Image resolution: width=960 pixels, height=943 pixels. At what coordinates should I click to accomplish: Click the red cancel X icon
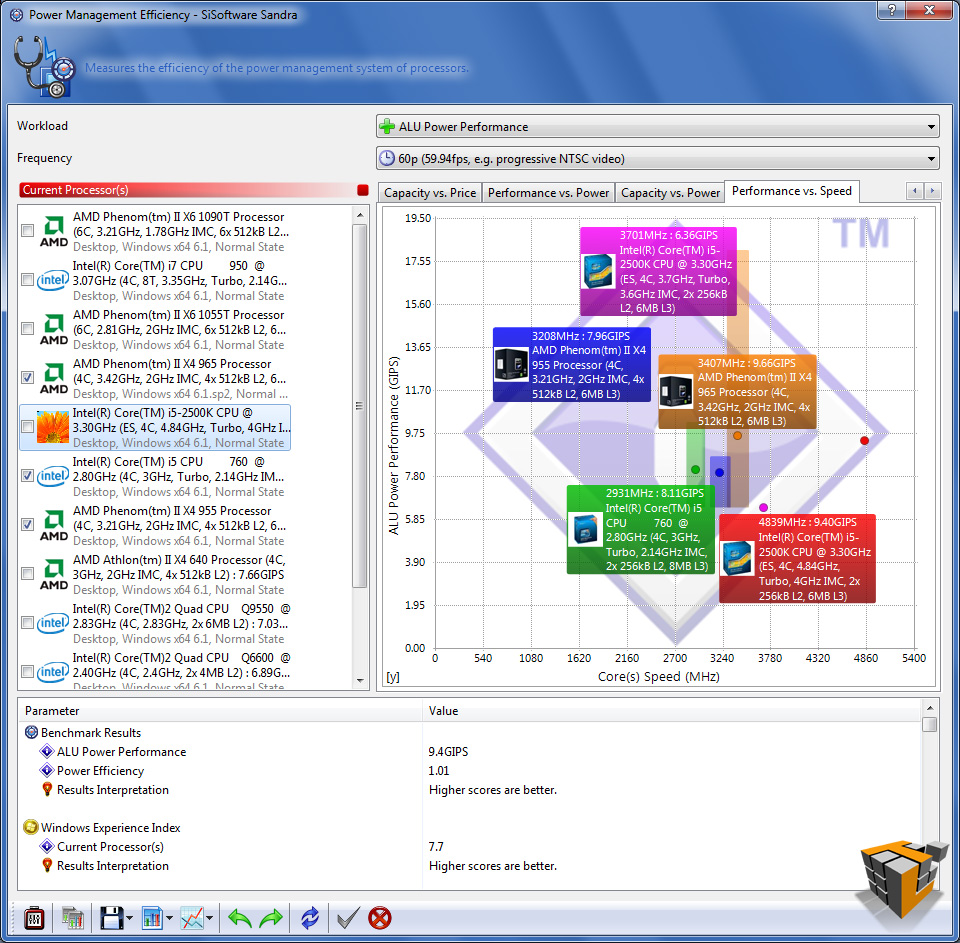tap(380, 918)
